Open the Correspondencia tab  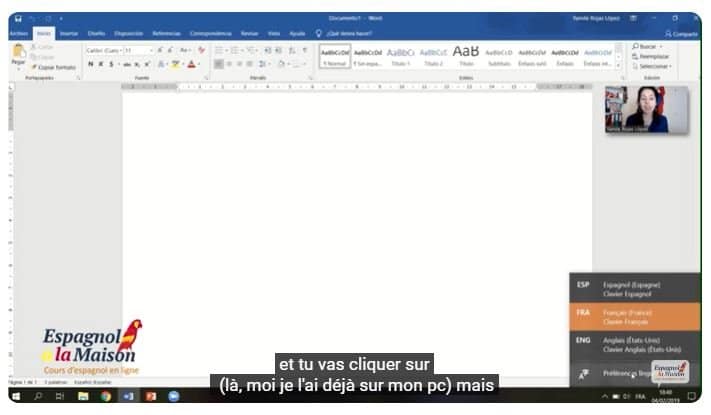210,34
